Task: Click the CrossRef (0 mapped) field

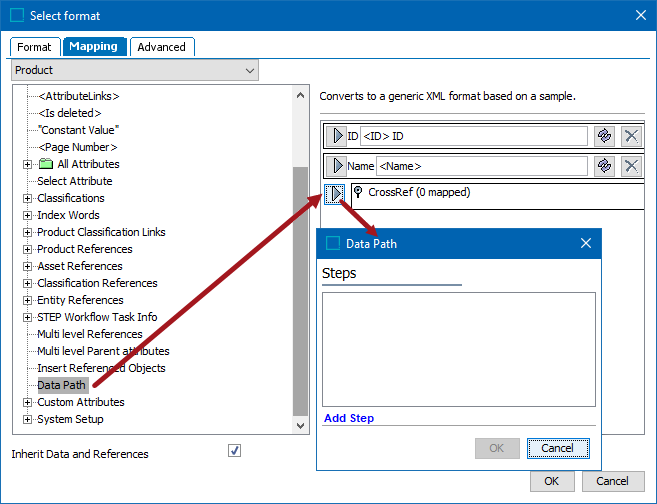Action: pyautogui.click(x=497, y=196)
